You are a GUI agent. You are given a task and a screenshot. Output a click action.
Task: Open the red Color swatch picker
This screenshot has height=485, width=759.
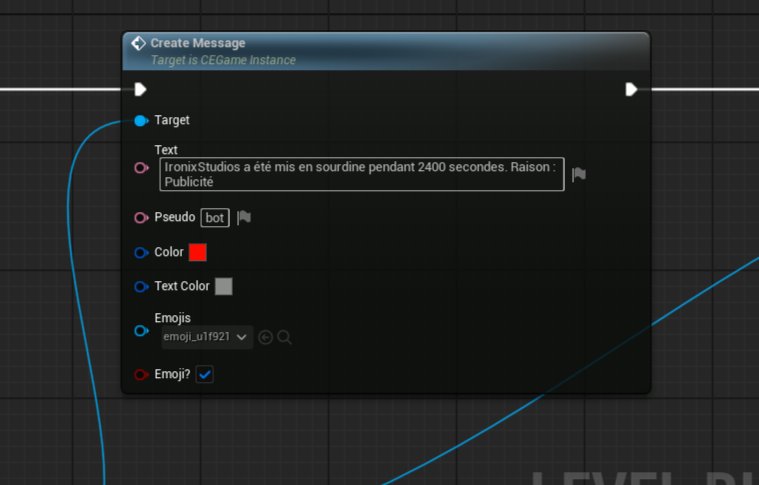pos(197,252)
